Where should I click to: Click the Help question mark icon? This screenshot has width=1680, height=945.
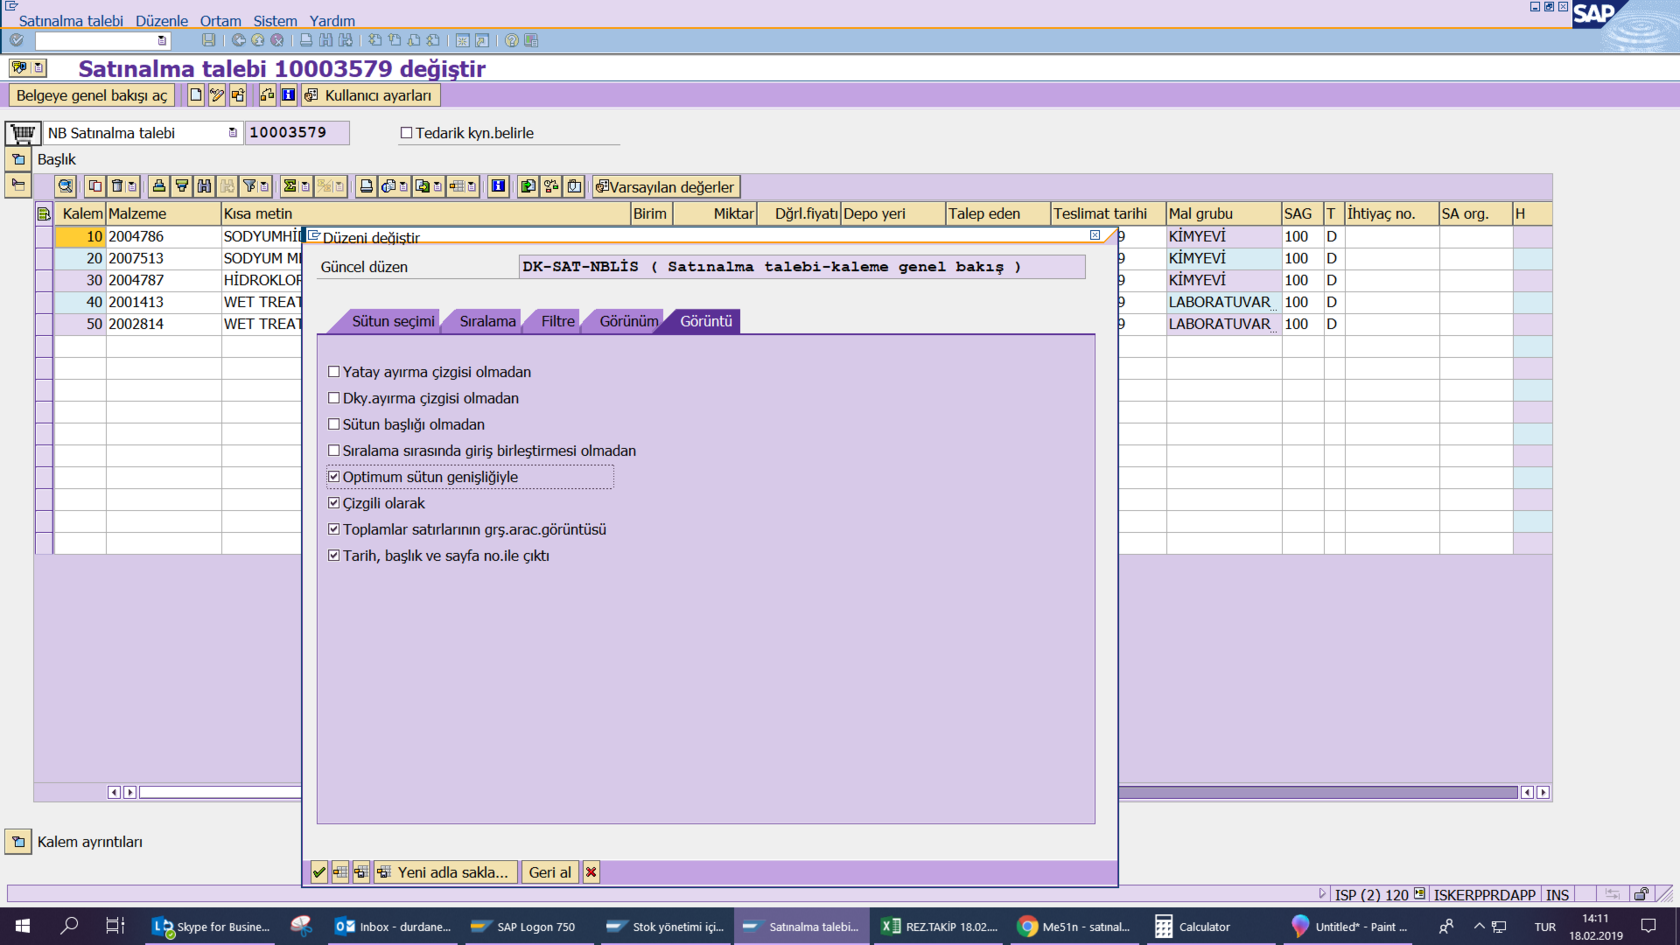point(511,40)
